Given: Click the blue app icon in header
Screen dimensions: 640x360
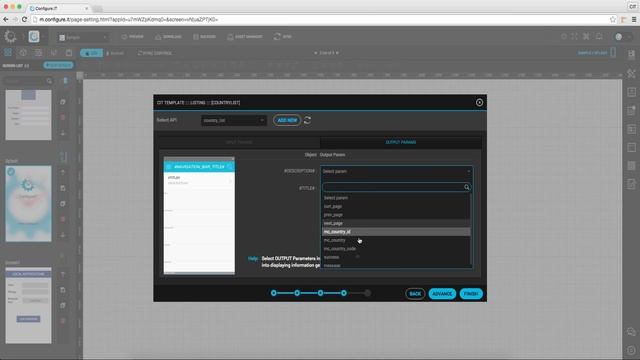Looking at the screenshot, I should tap(34, 37).
